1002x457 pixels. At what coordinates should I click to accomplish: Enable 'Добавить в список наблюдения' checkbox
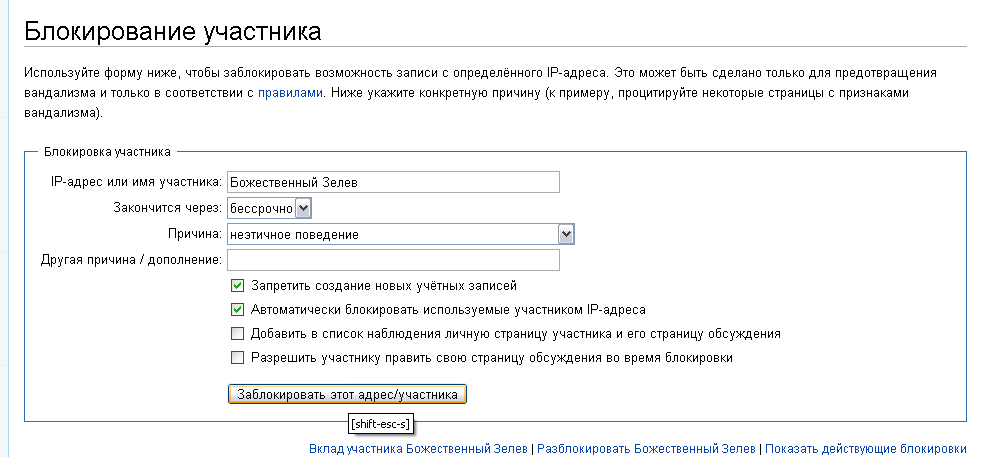[x=238, y=333]
